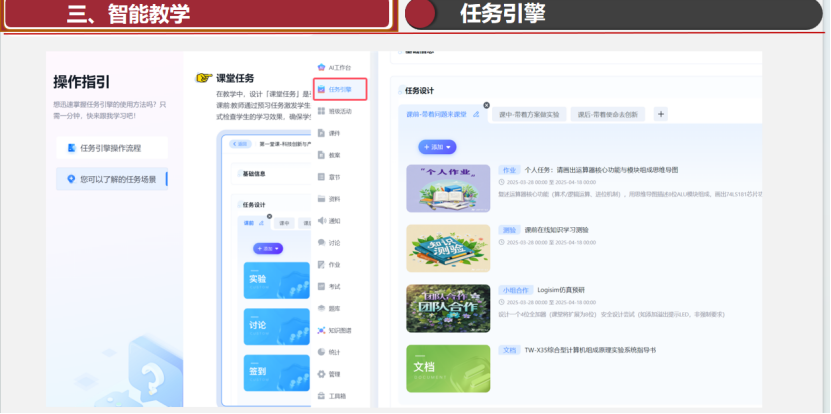Open the 知识图谱 sidebar entry
The height and width of the screenshot is (414, 831).
click(337, 330)
